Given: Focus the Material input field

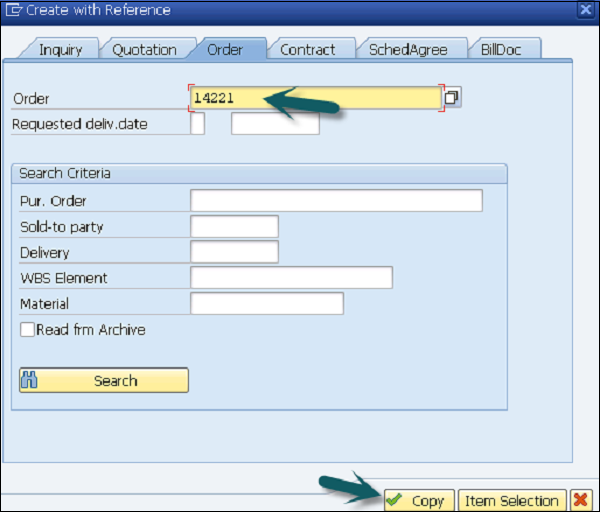Looking at the screenshot, I should tap(267, 303).
